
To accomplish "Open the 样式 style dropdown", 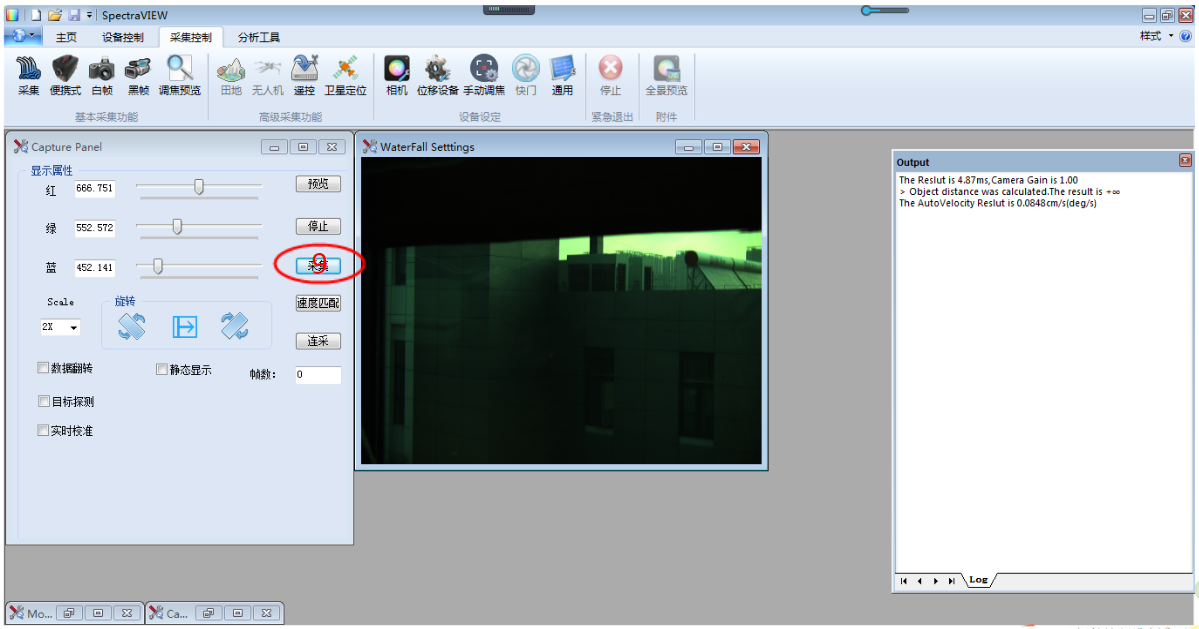I will (x=1156, y=36).
